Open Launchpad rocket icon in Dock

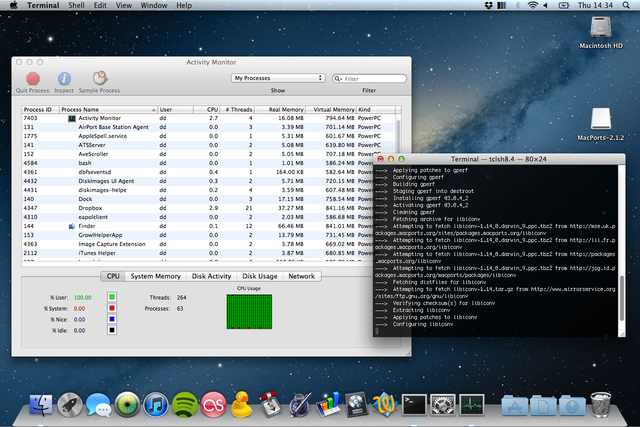tap(69, 405)
